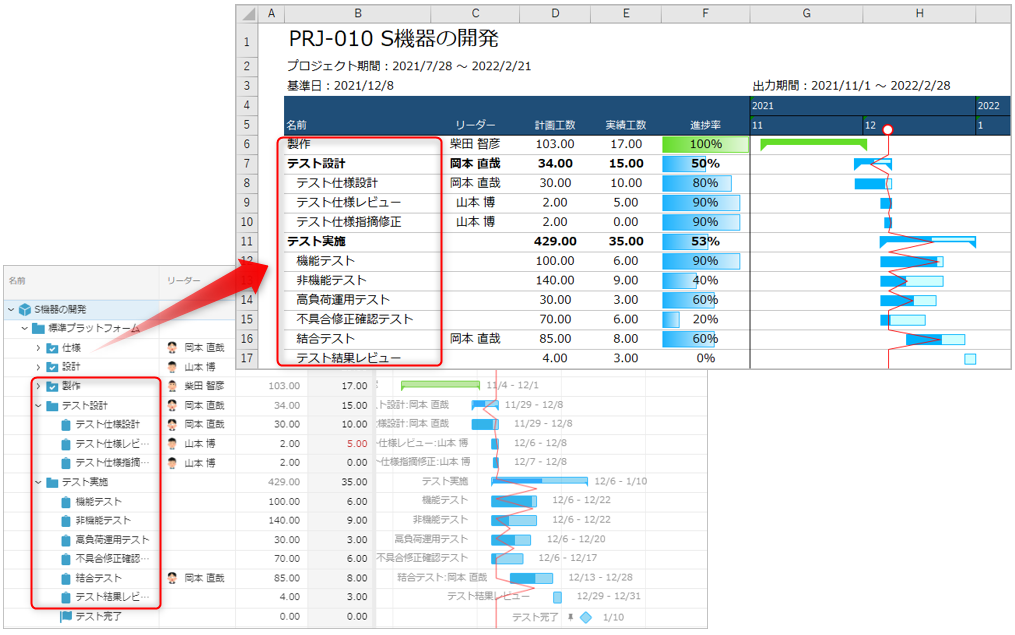Click the テスト完了 milestone diamond on the Gantt
Viewport: 1015px width, 635px height.
(585, 617)
